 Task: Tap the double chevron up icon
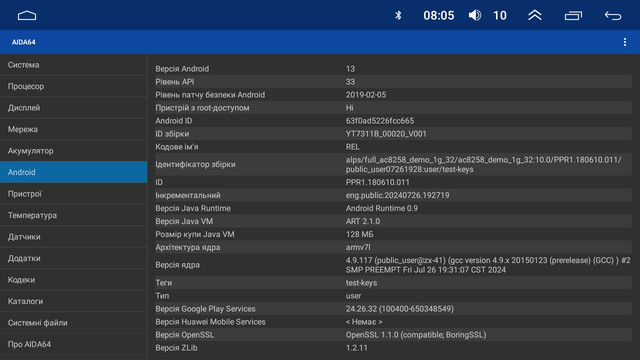coord(535,16)
